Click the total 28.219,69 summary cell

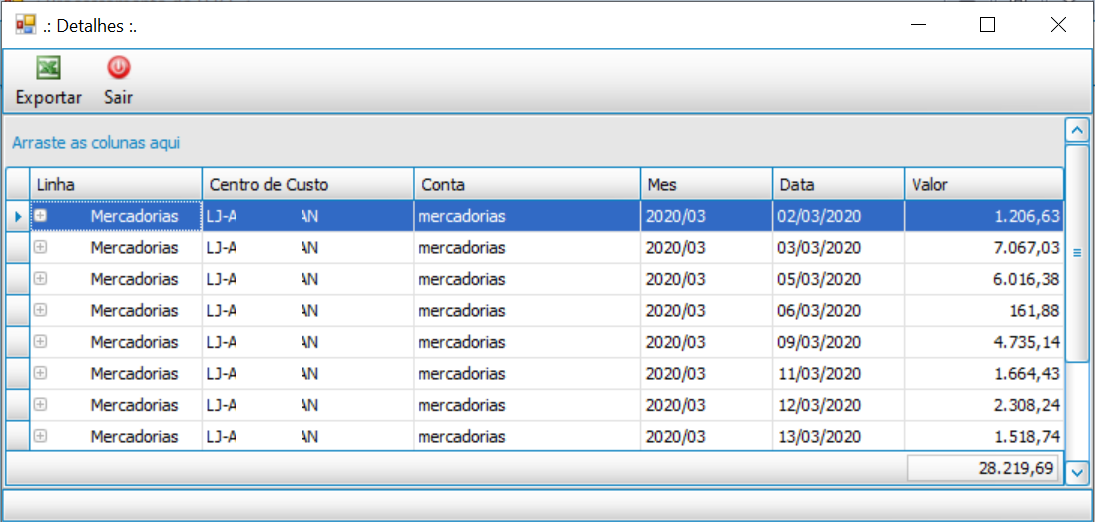tap(982, 468)
